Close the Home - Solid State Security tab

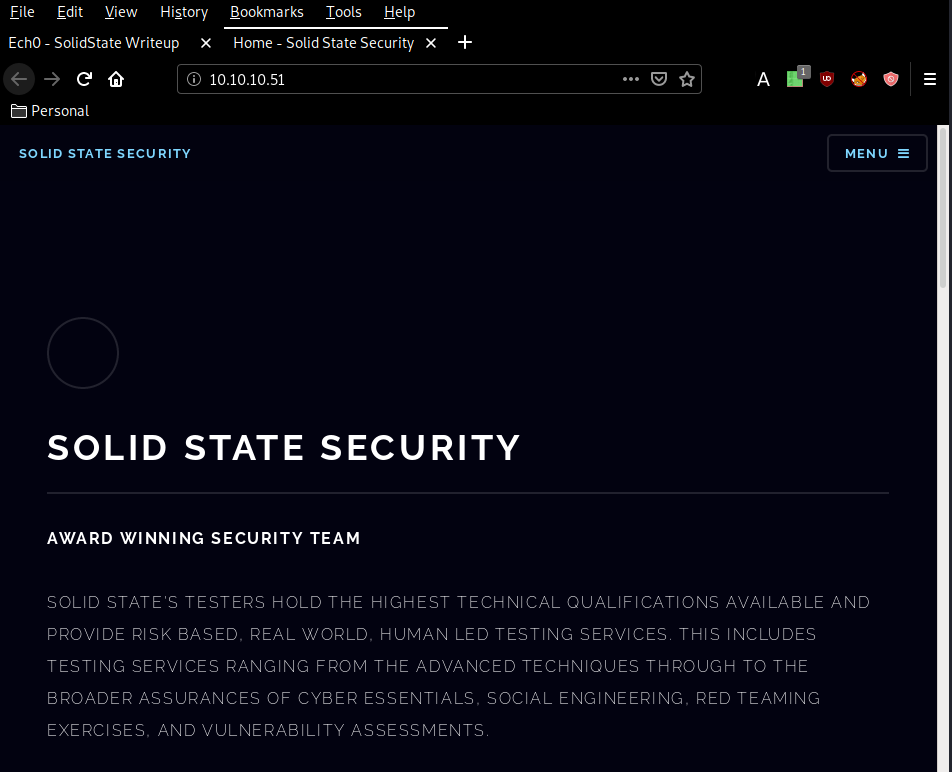click(431, 43)
